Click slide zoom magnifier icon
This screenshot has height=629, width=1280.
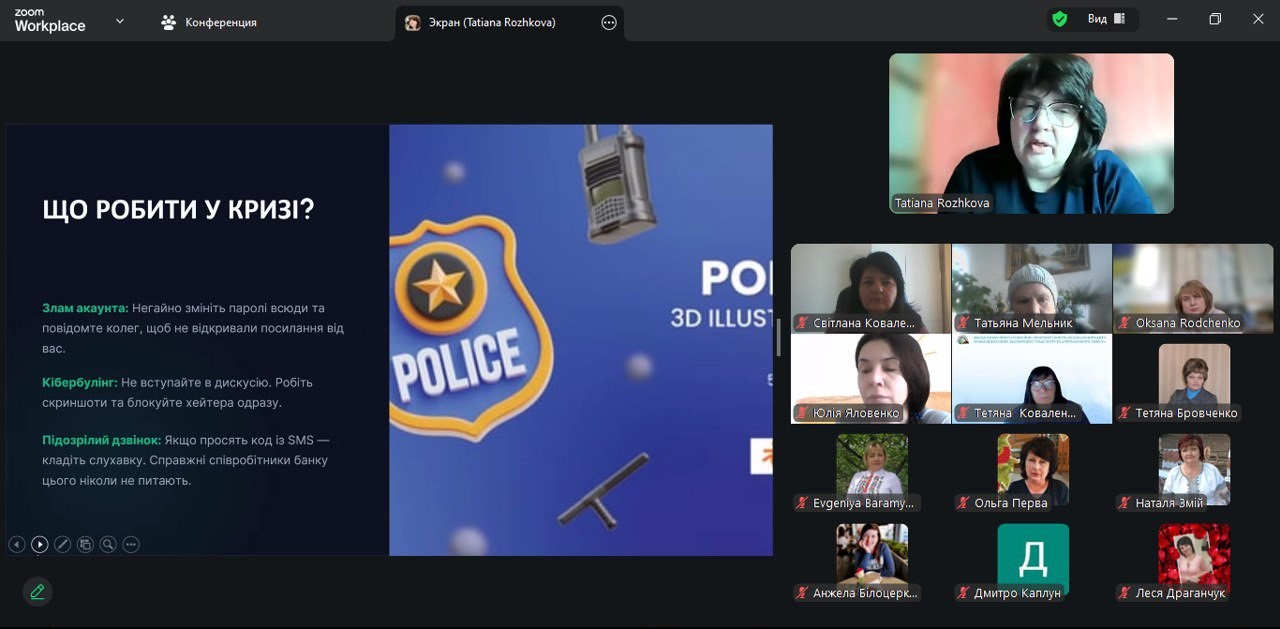[108, 545]
